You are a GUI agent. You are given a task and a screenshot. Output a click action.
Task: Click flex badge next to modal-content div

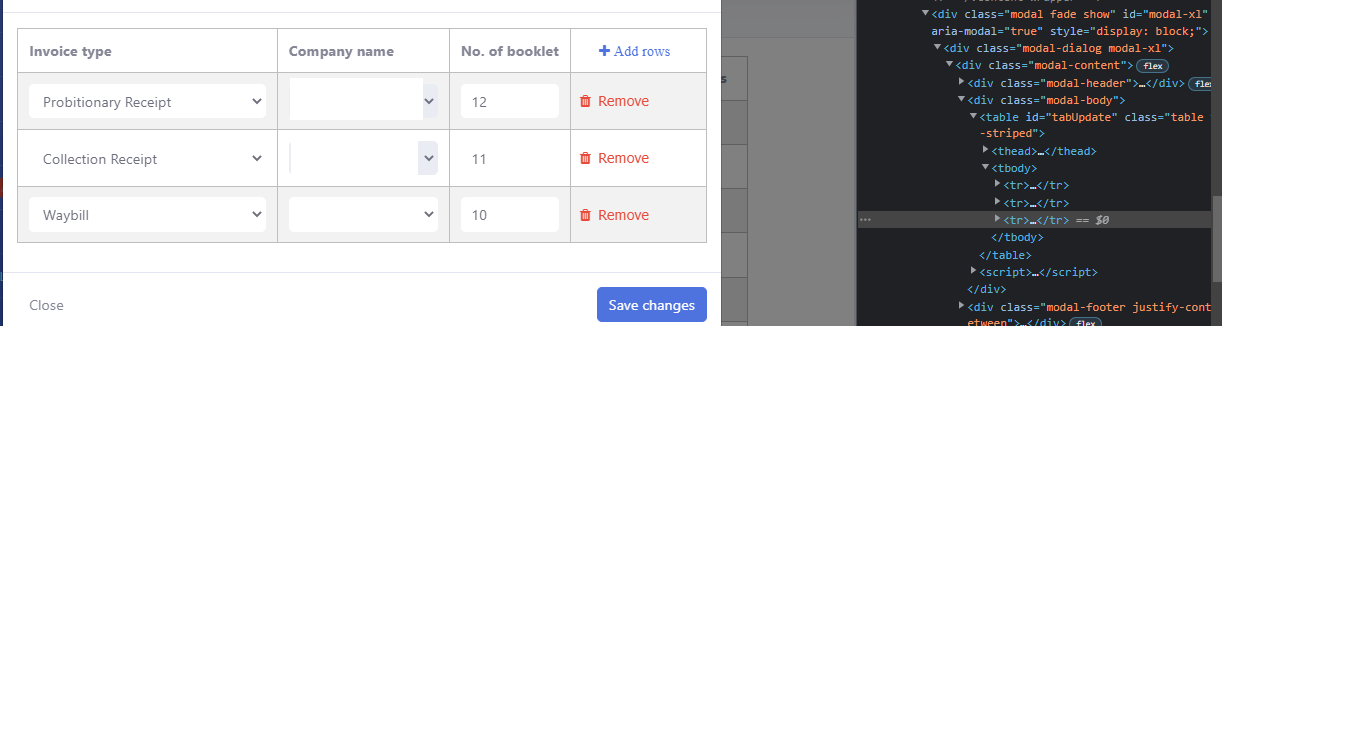click(x=1152, y=66)
